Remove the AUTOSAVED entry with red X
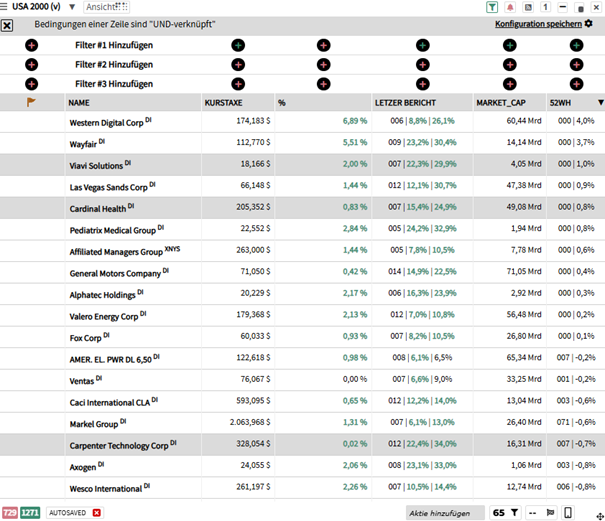The height and width of the screenshot is (521, 605). [x=97, y=512]
